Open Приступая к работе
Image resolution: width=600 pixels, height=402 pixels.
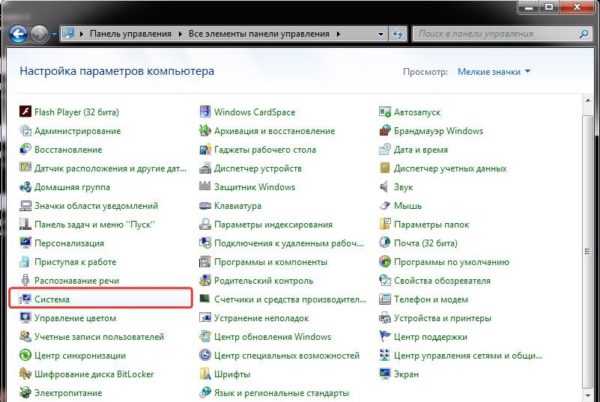tap(68, 262)
